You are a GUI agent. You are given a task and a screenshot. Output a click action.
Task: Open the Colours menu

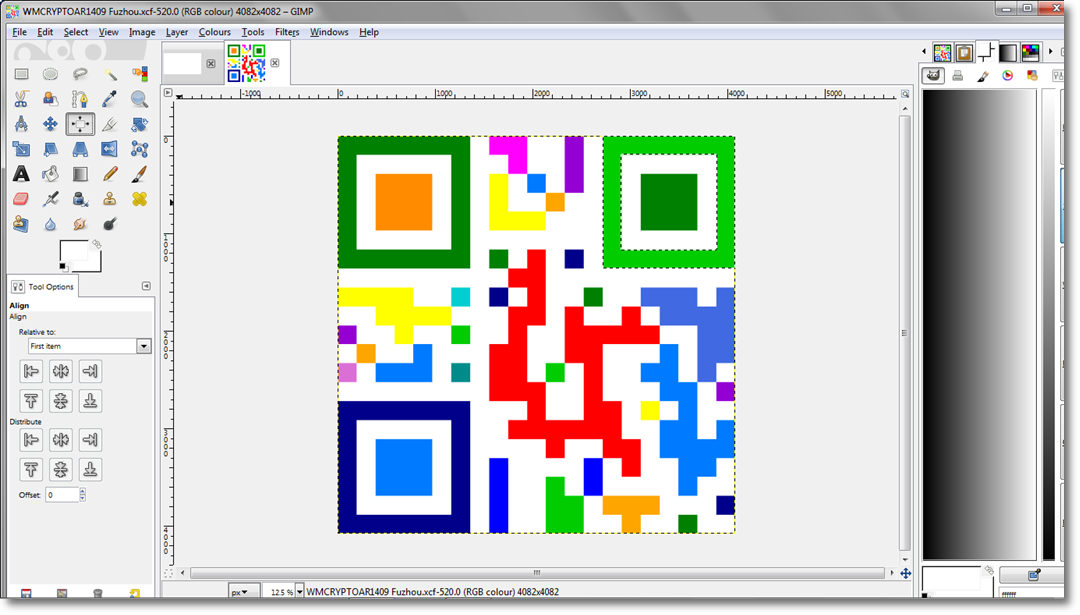pos(215,32)
